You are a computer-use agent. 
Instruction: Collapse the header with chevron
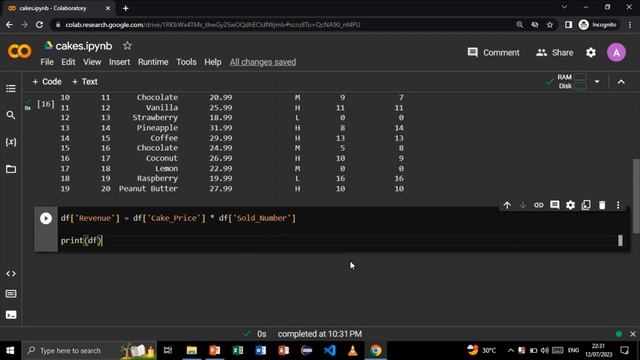coord(621,82)
